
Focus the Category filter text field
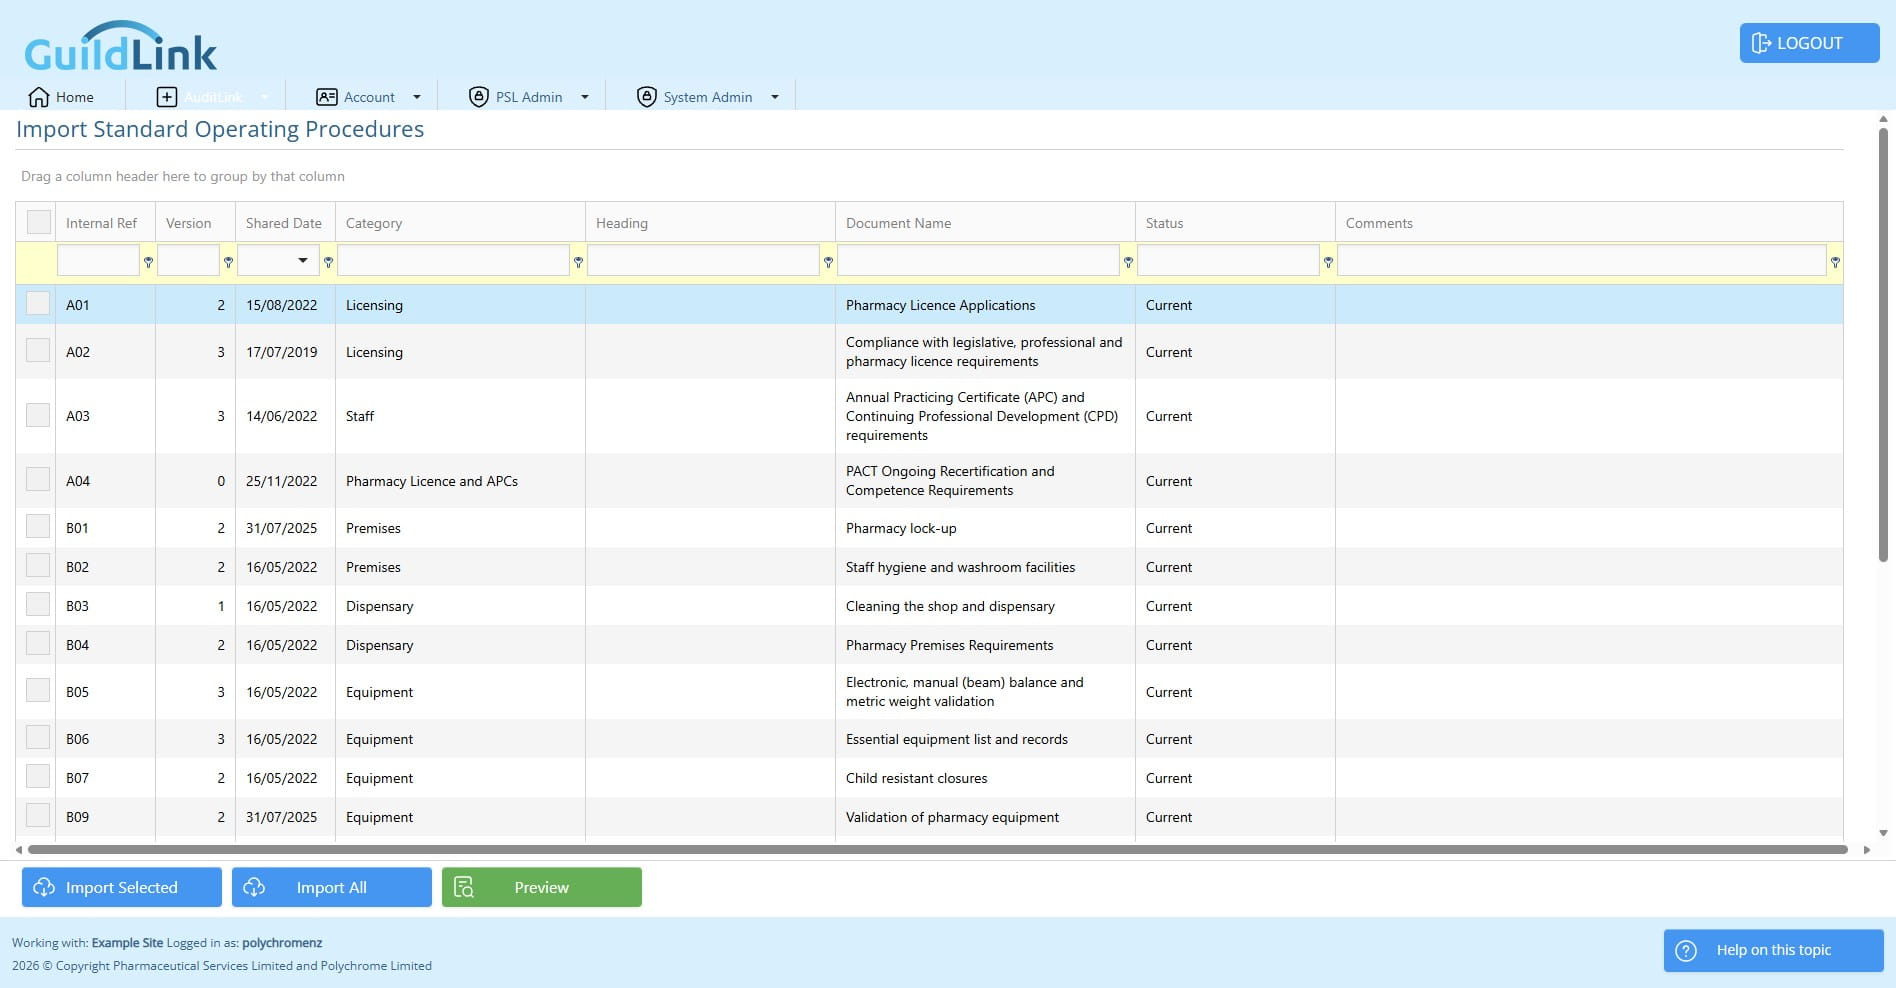[454, 261]
